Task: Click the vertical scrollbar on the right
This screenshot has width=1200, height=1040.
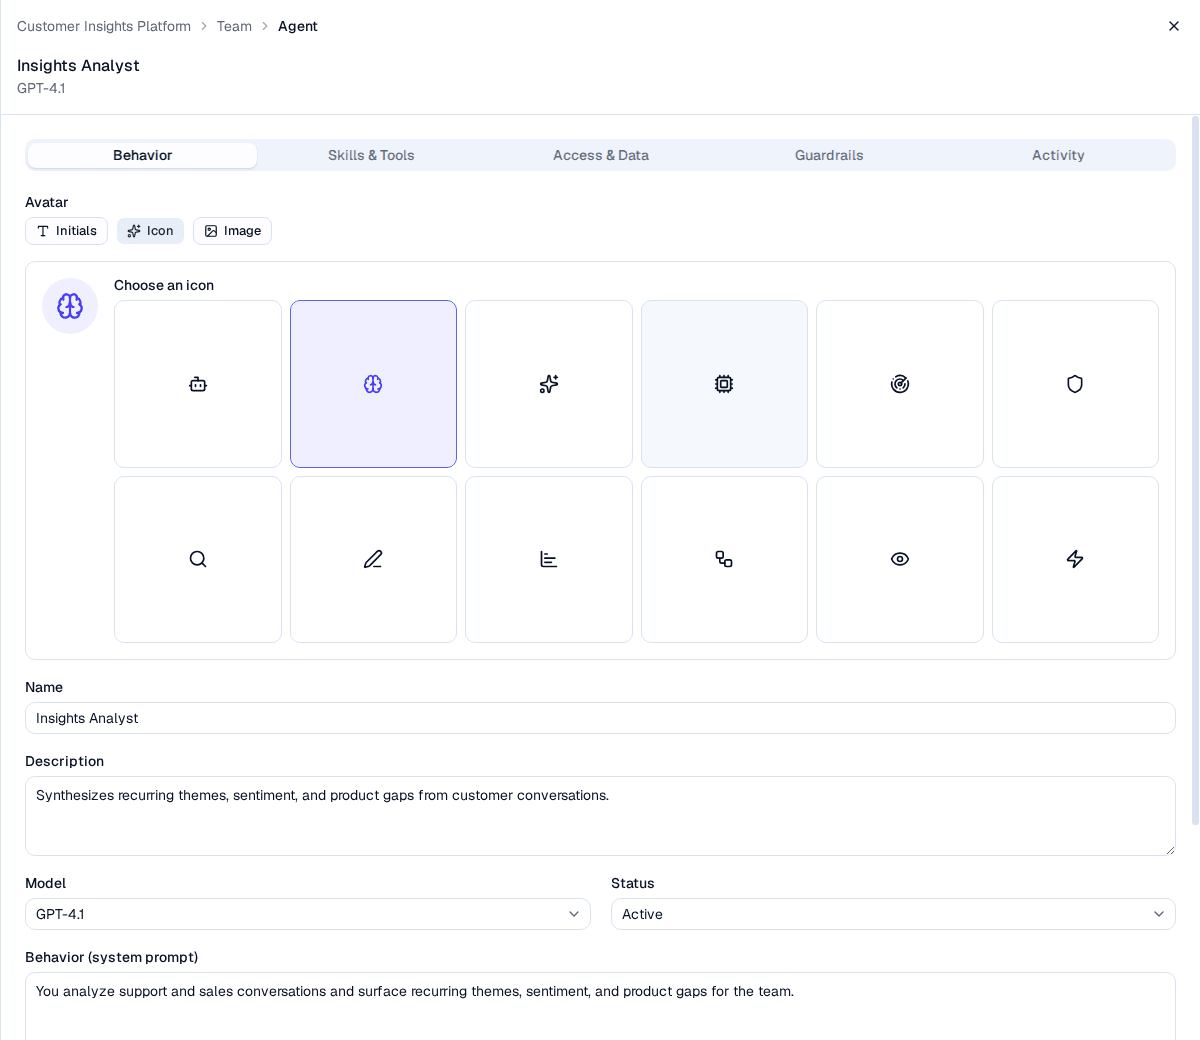Action: (x=1195, y=470)
